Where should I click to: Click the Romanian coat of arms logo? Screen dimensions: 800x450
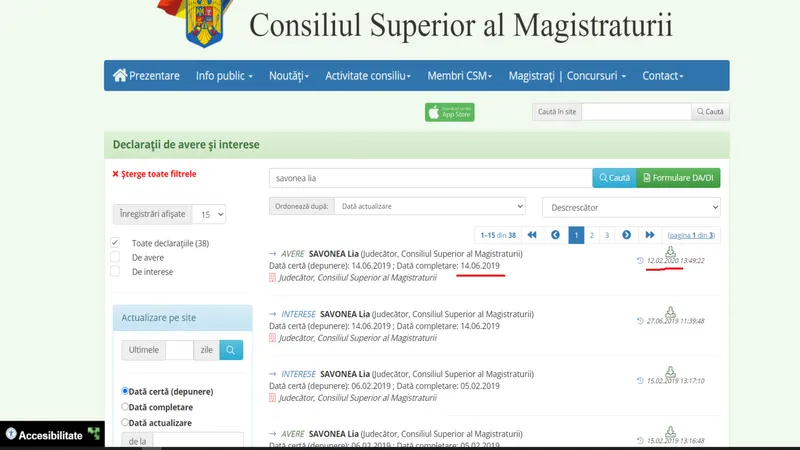pos(204,23)
